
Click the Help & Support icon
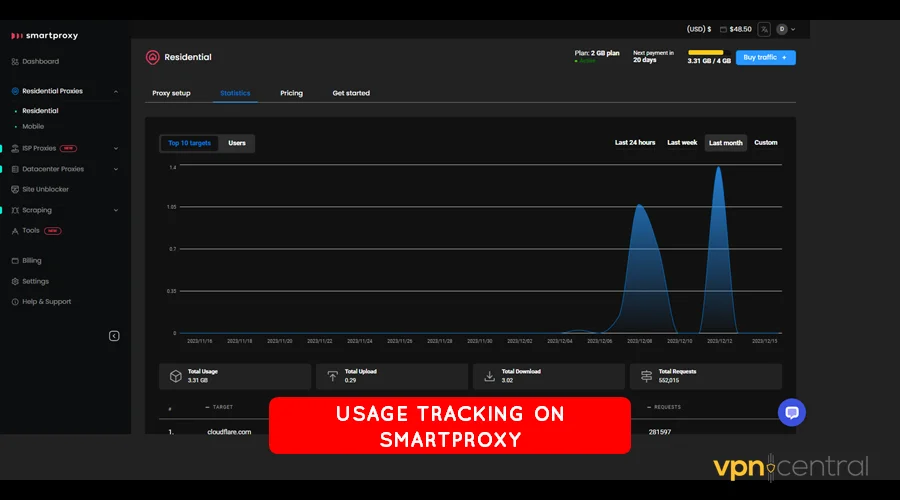click(x=15, y=301)
